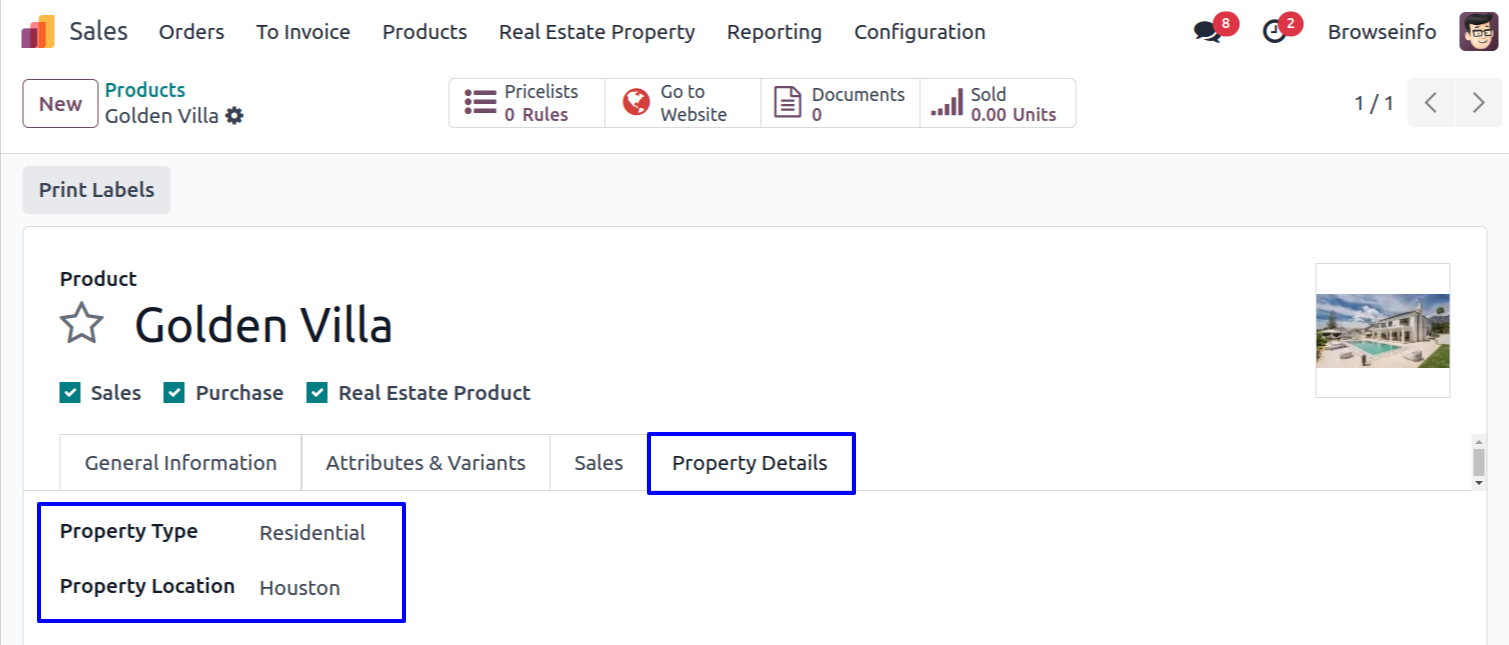Disable the Real Estate Product checkbox
The width and height of the screenshot is (1509, 645).
click(x=317, y=393)
